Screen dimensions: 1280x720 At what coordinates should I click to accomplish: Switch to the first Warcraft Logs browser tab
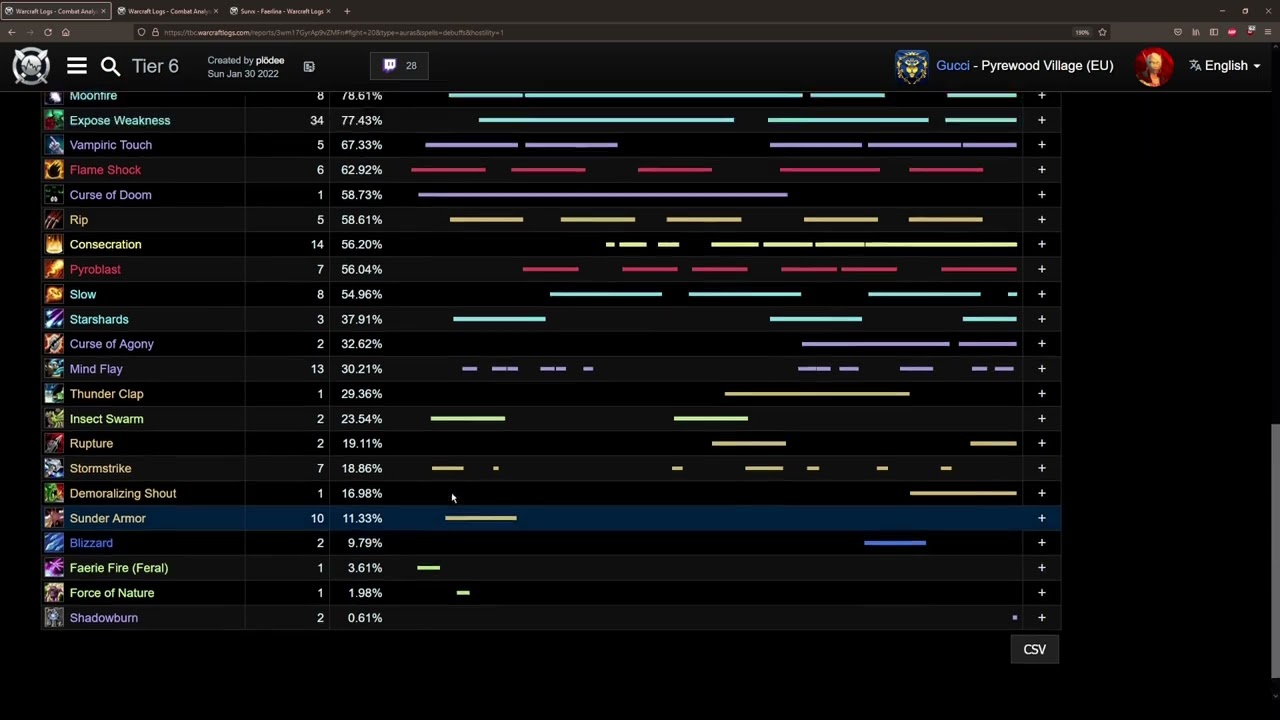[x=54, y=11]
